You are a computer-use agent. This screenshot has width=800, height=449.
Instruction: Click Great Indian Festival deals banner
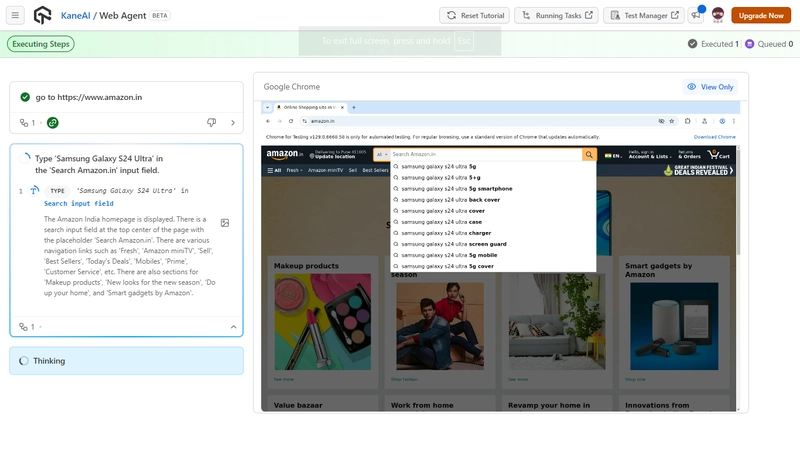coord(698,170)
